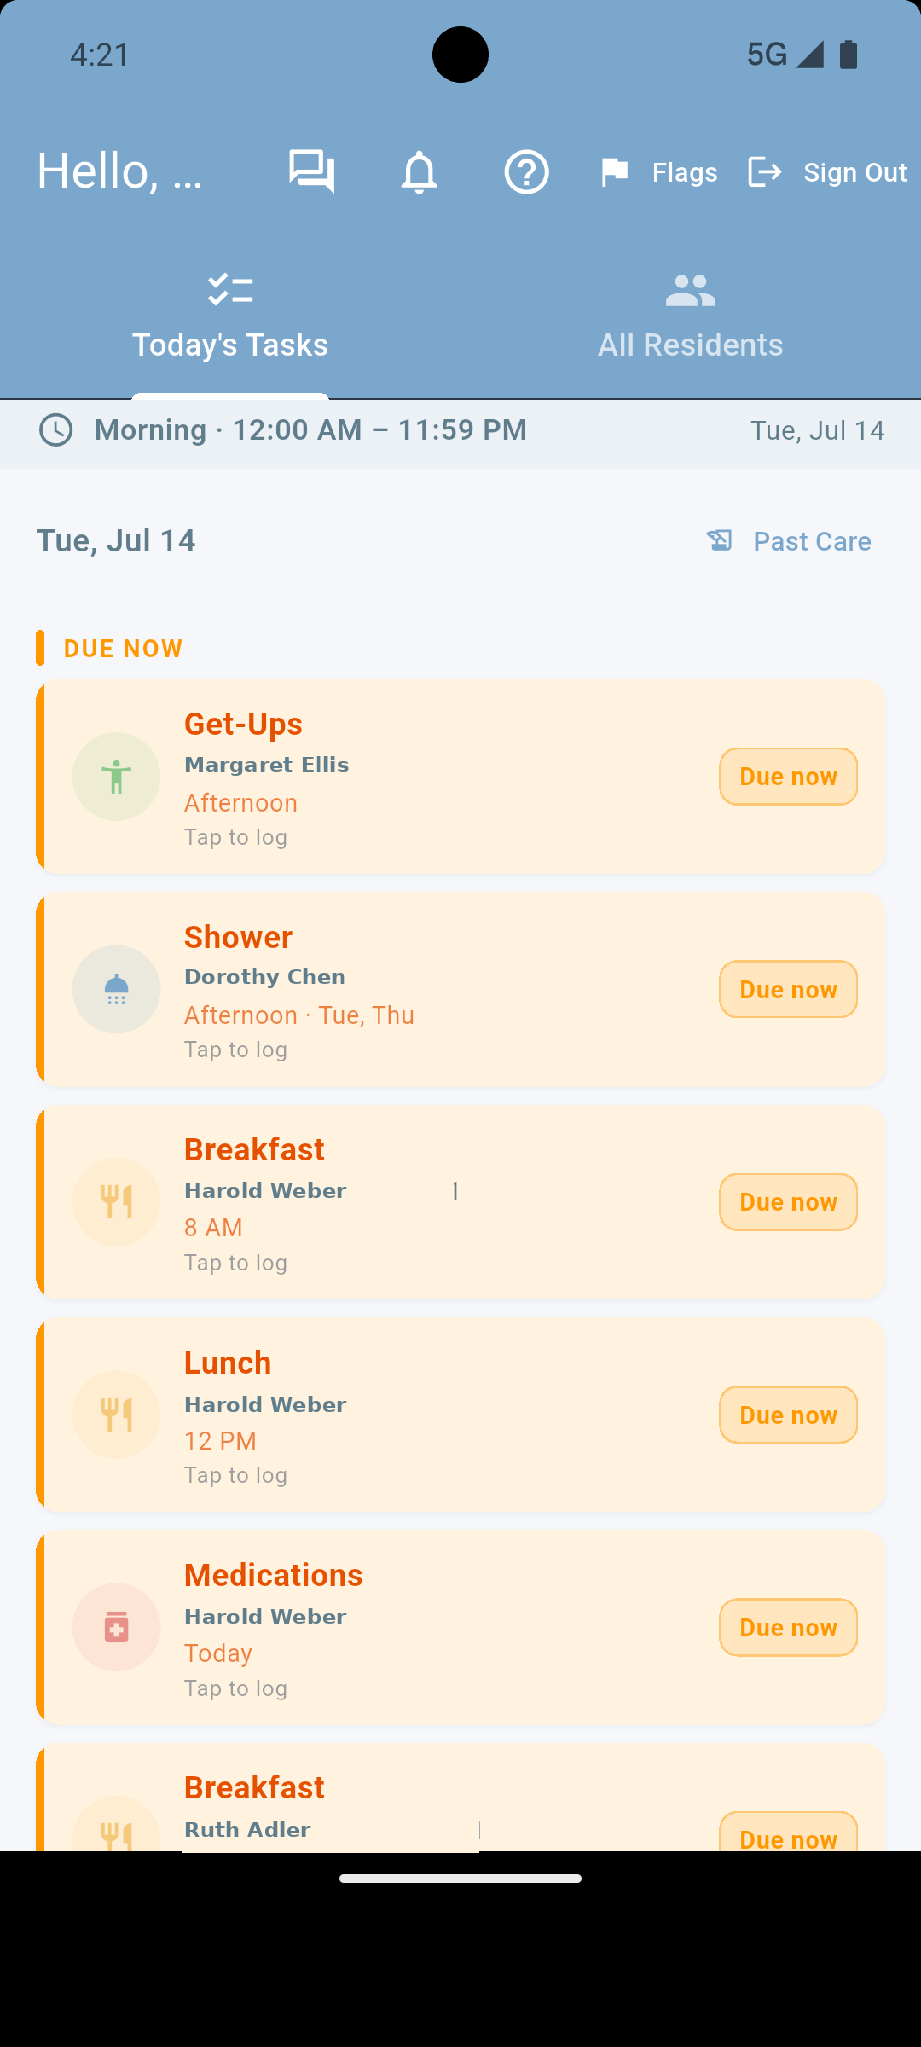Open the Past Care link
This screenshot has height=2047, width=921.
click(812, 542)
